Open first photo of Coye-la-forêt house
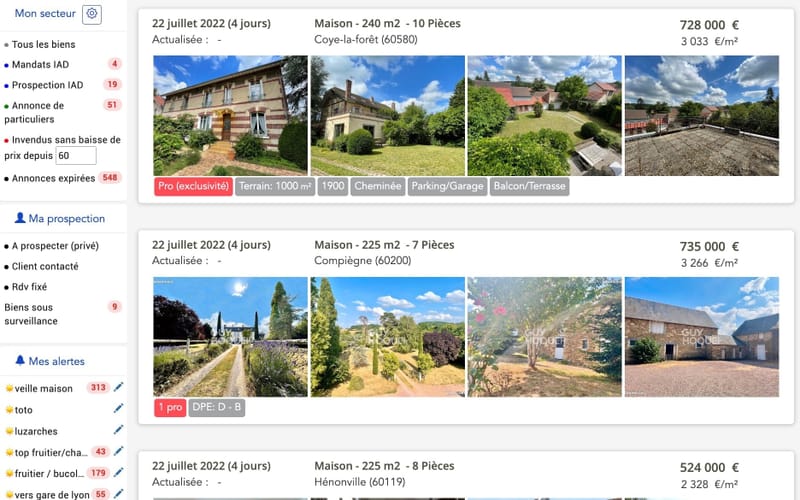Image resolution: width=800 pixels, height=500 pixels. point(231,116)
